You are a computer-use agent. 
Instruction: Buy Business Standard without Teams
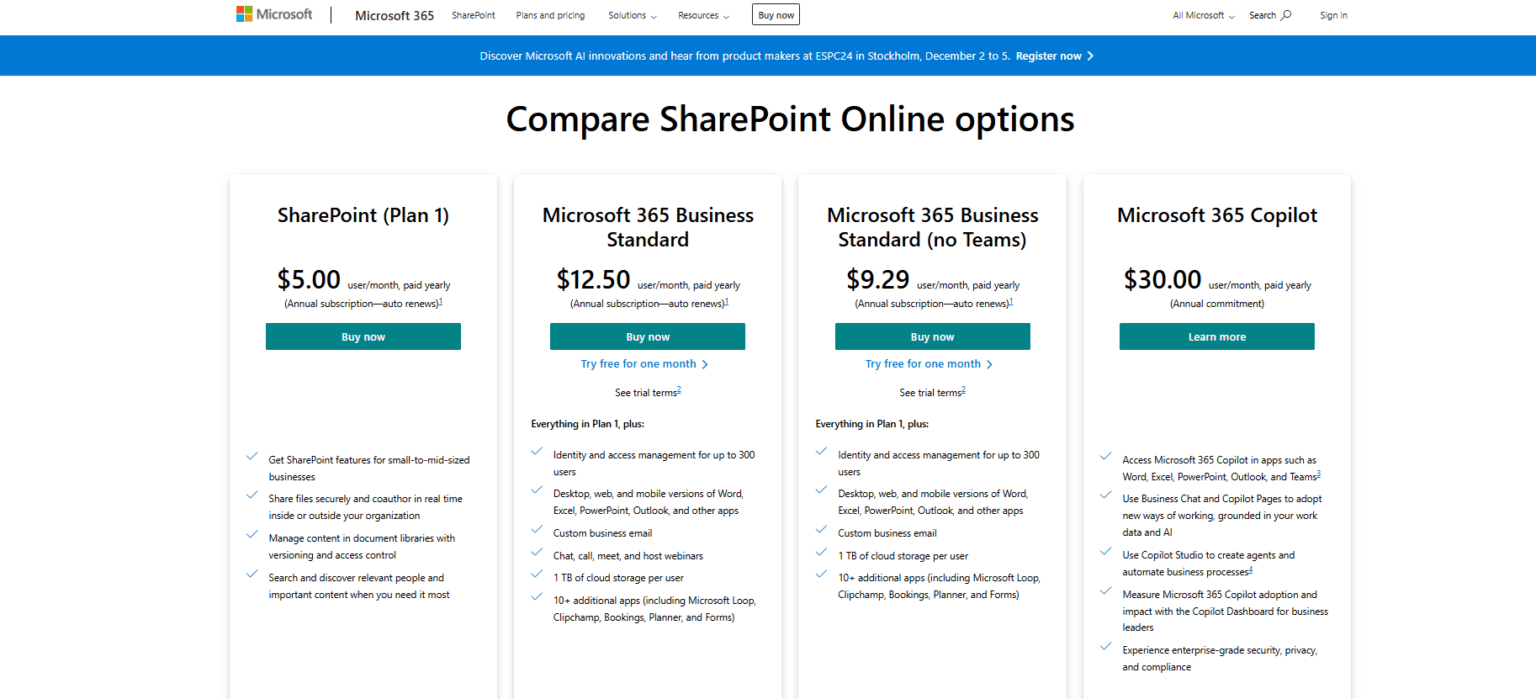point(931,336)
